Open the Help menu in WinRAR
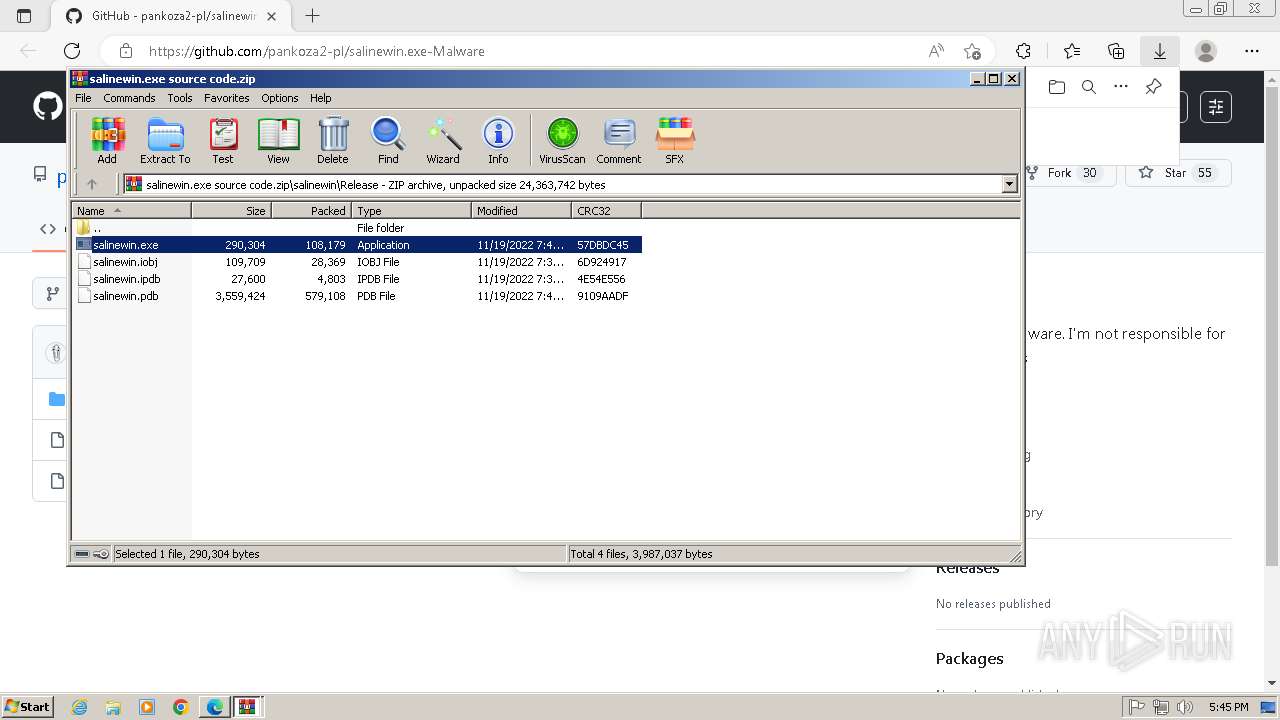This screenshot has width=1280, height=720. click(321, 98)
